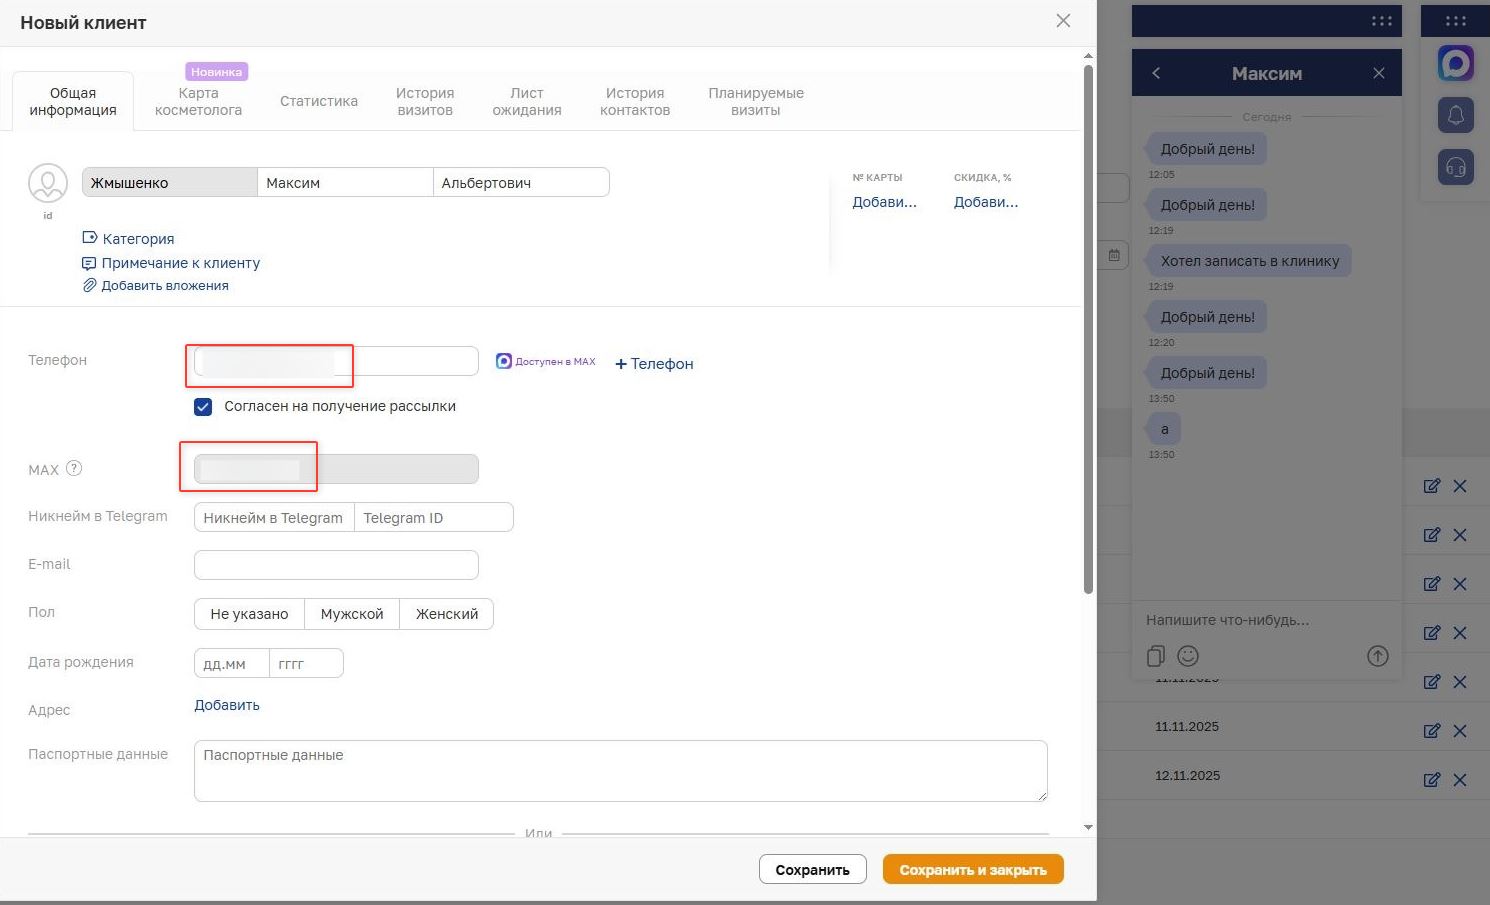
Task: Open the emoji picker in chat
Action: click(x=1188, y=656)
